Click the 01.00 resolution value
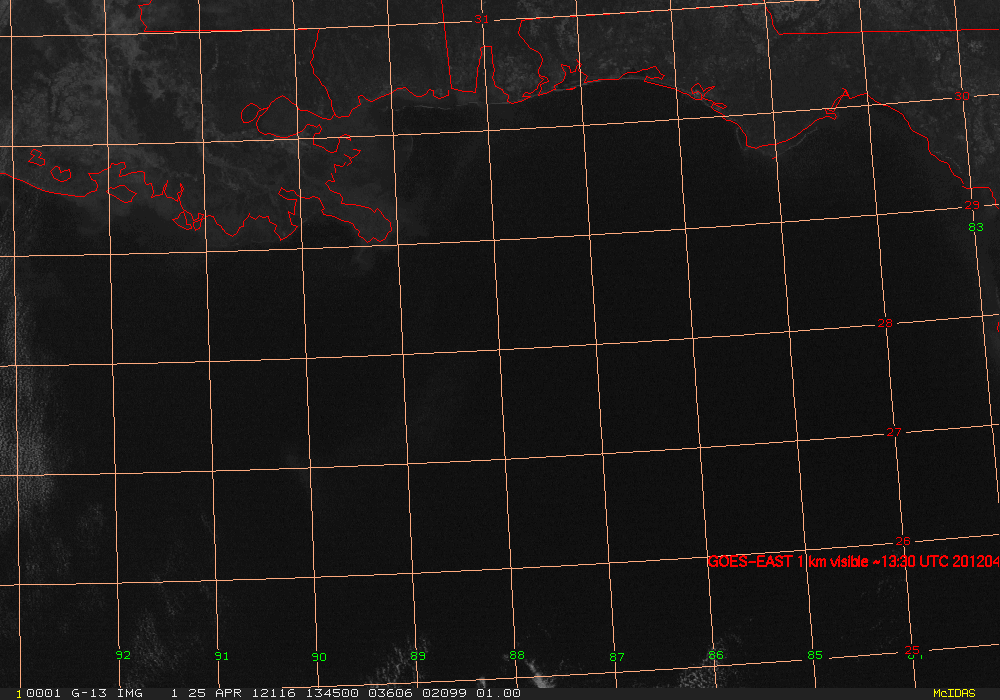The image size is (1000, 700). [498, 693]
